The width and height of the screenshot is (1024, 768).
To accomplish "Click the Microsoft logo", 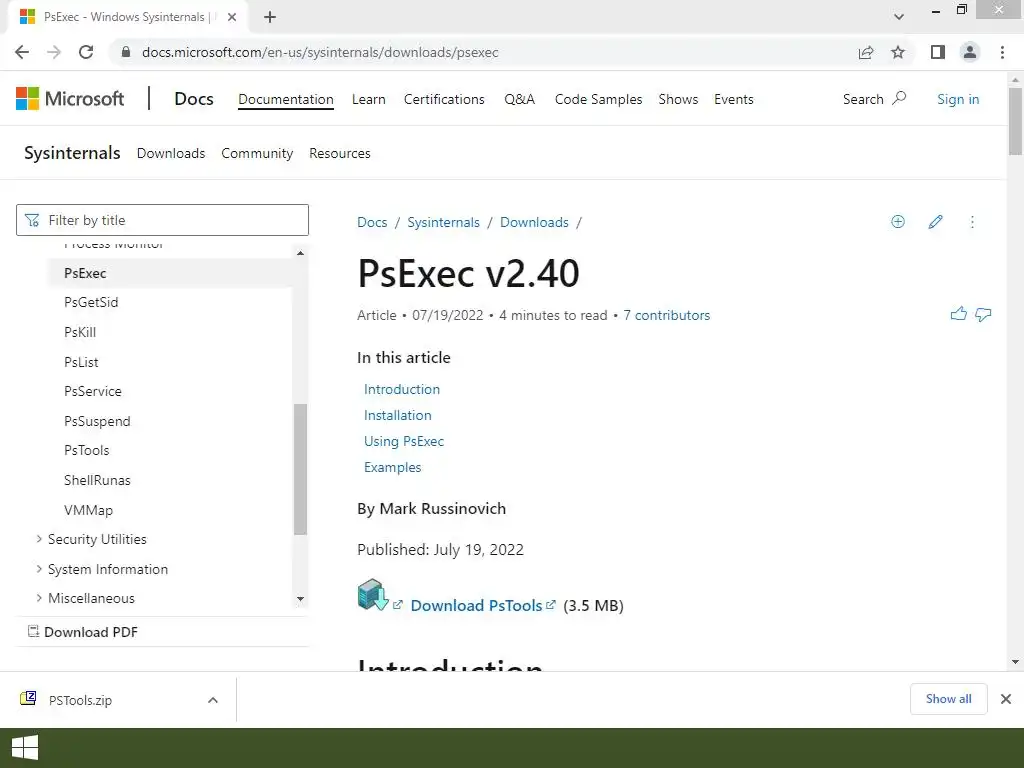I will pyautogui.click(x=70, y=99).
